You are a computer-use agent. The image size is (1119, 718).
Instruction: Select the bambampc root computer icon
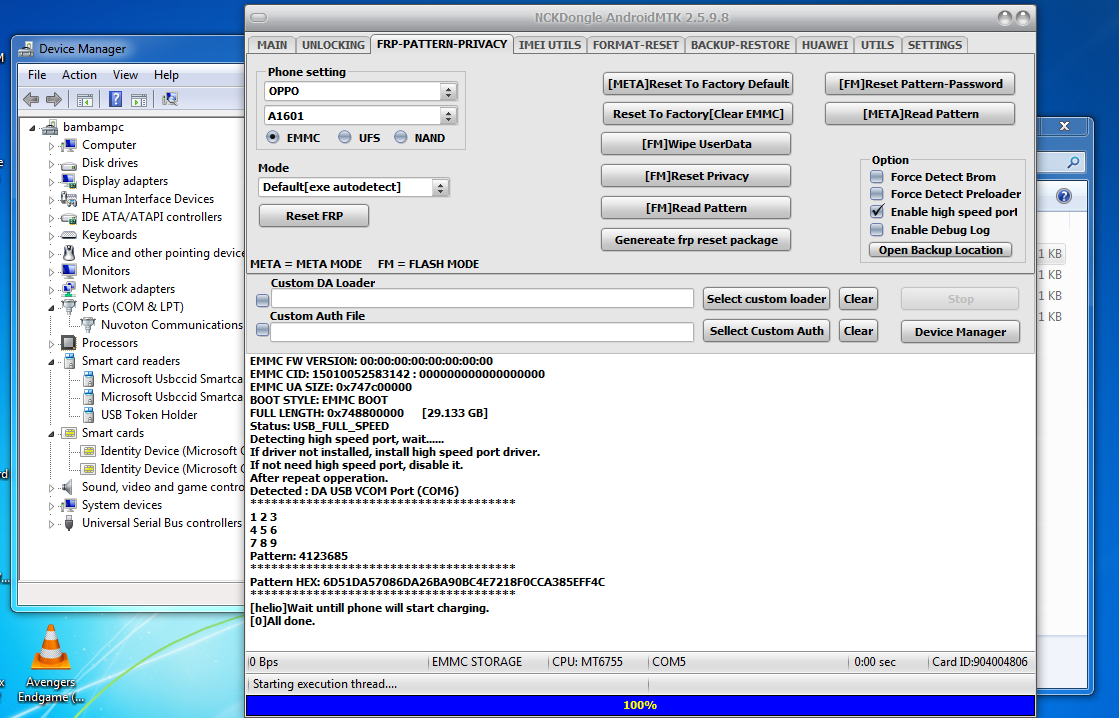point(50,127)
